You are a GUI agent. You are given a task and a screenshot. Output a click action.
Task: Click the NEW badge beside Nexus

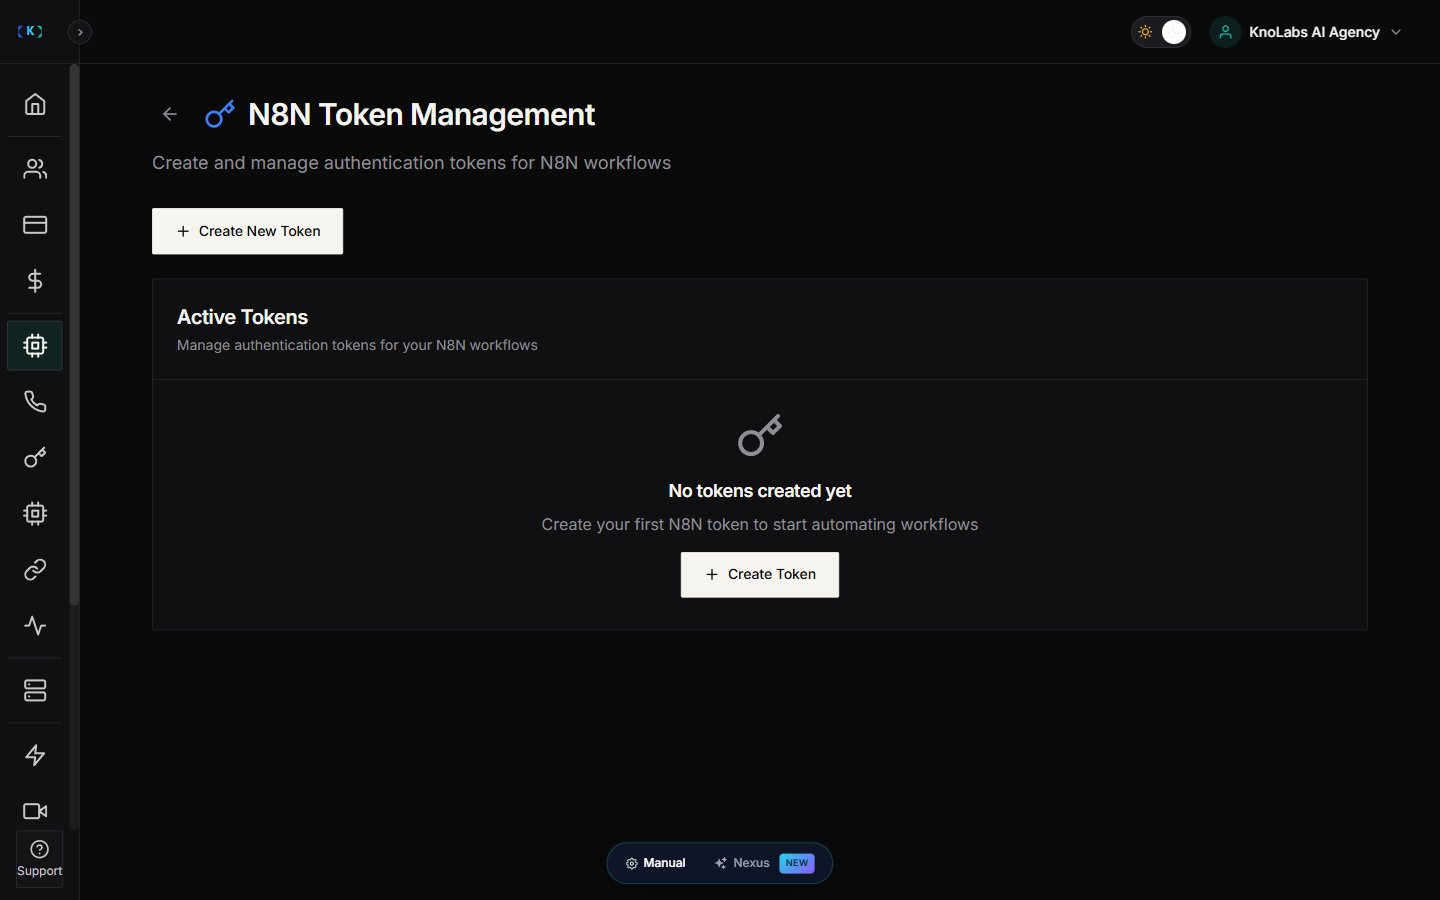[797, 863]
